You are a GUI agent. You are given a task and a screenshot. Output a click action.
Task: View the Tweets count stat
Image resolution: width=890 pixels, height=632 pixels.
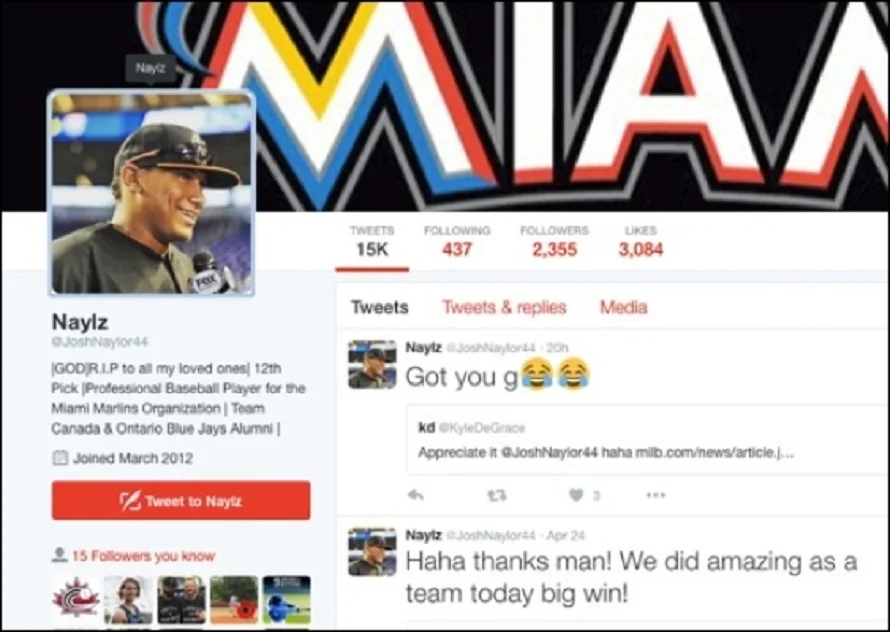click(372, 241)
